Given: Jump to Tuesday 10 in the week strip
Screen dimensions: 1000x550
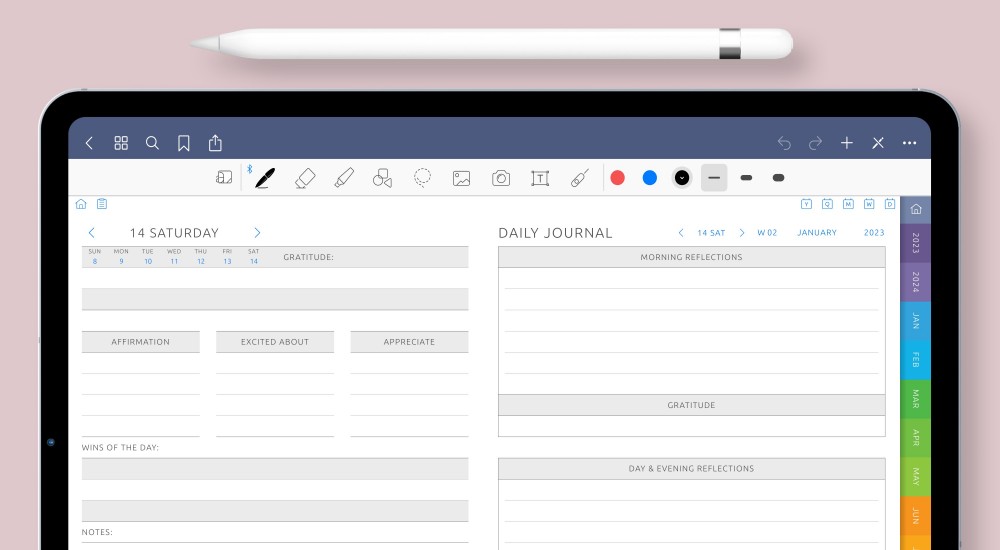Looking at the screenshot, I should pyautogui.click(x=148, y=256).
